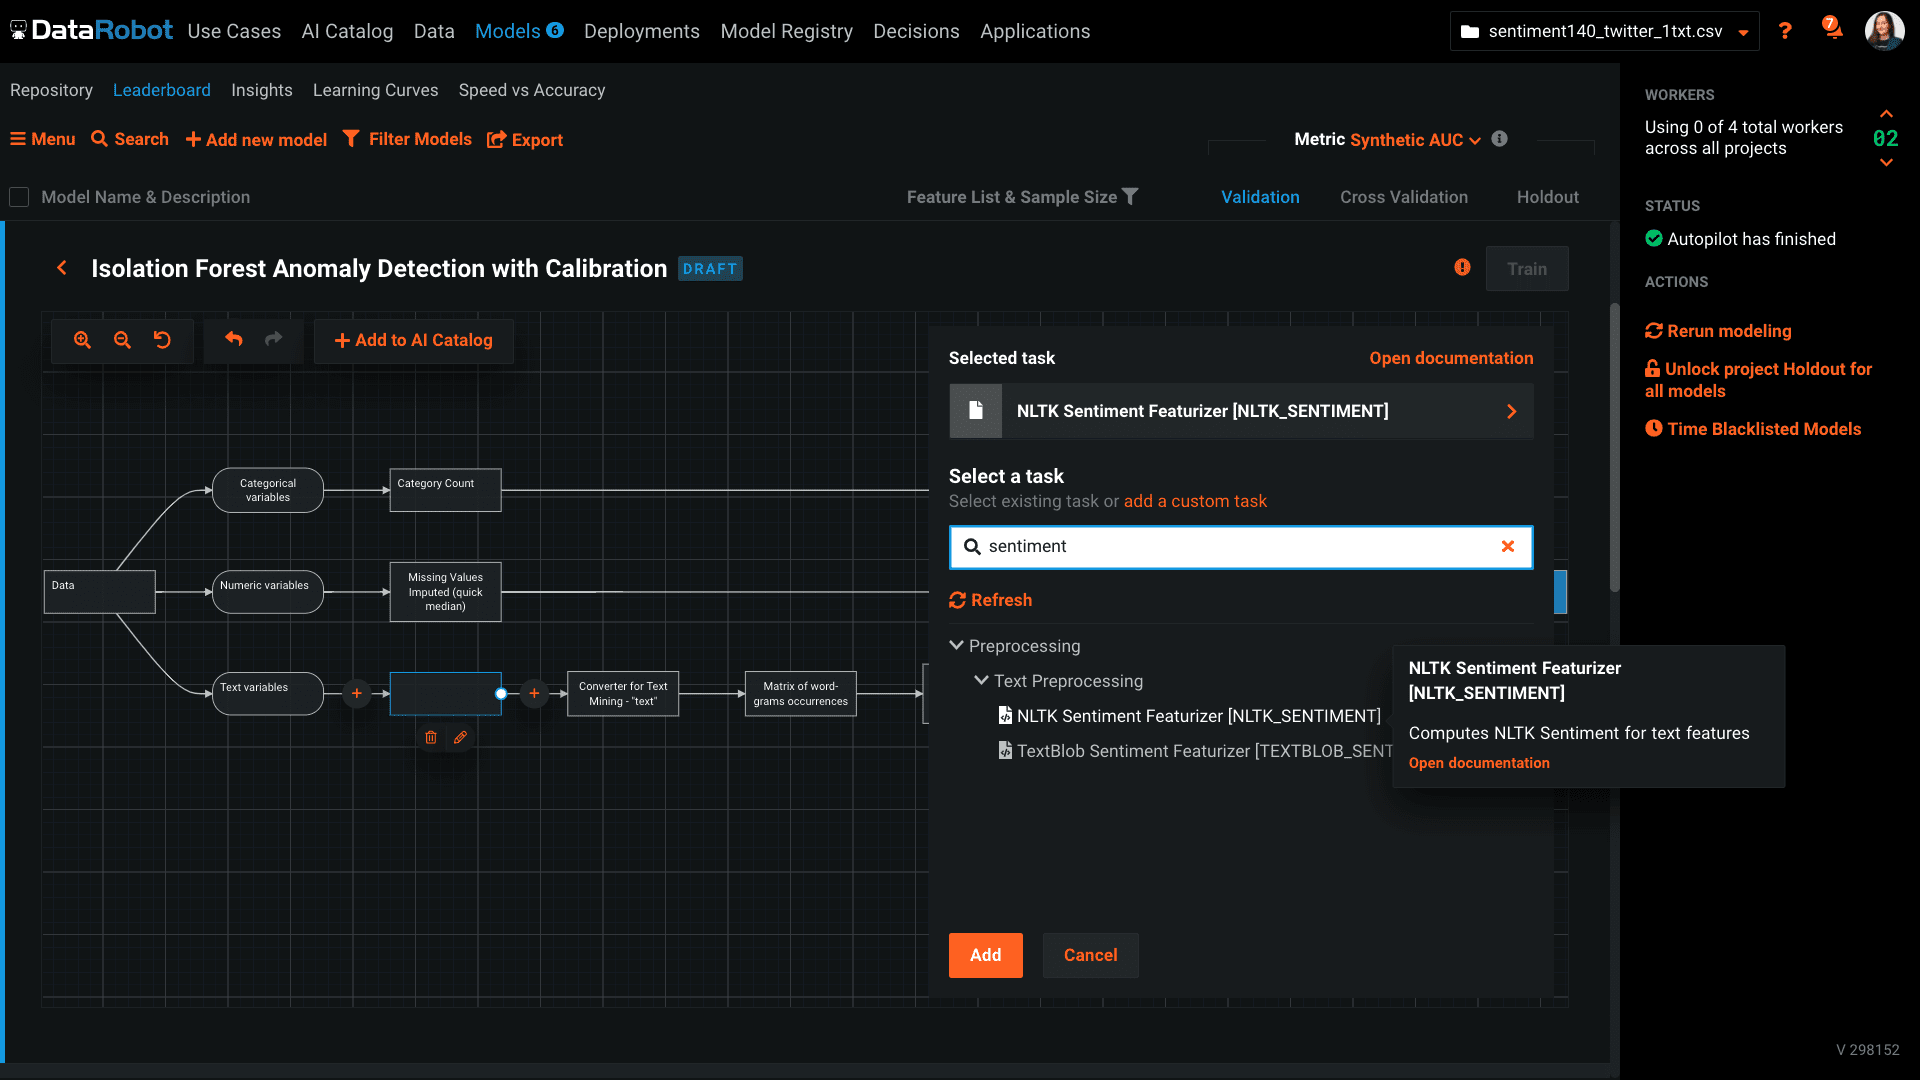
Task: Delete the selected blueprint node with trash icon
Action: point(431,737)
